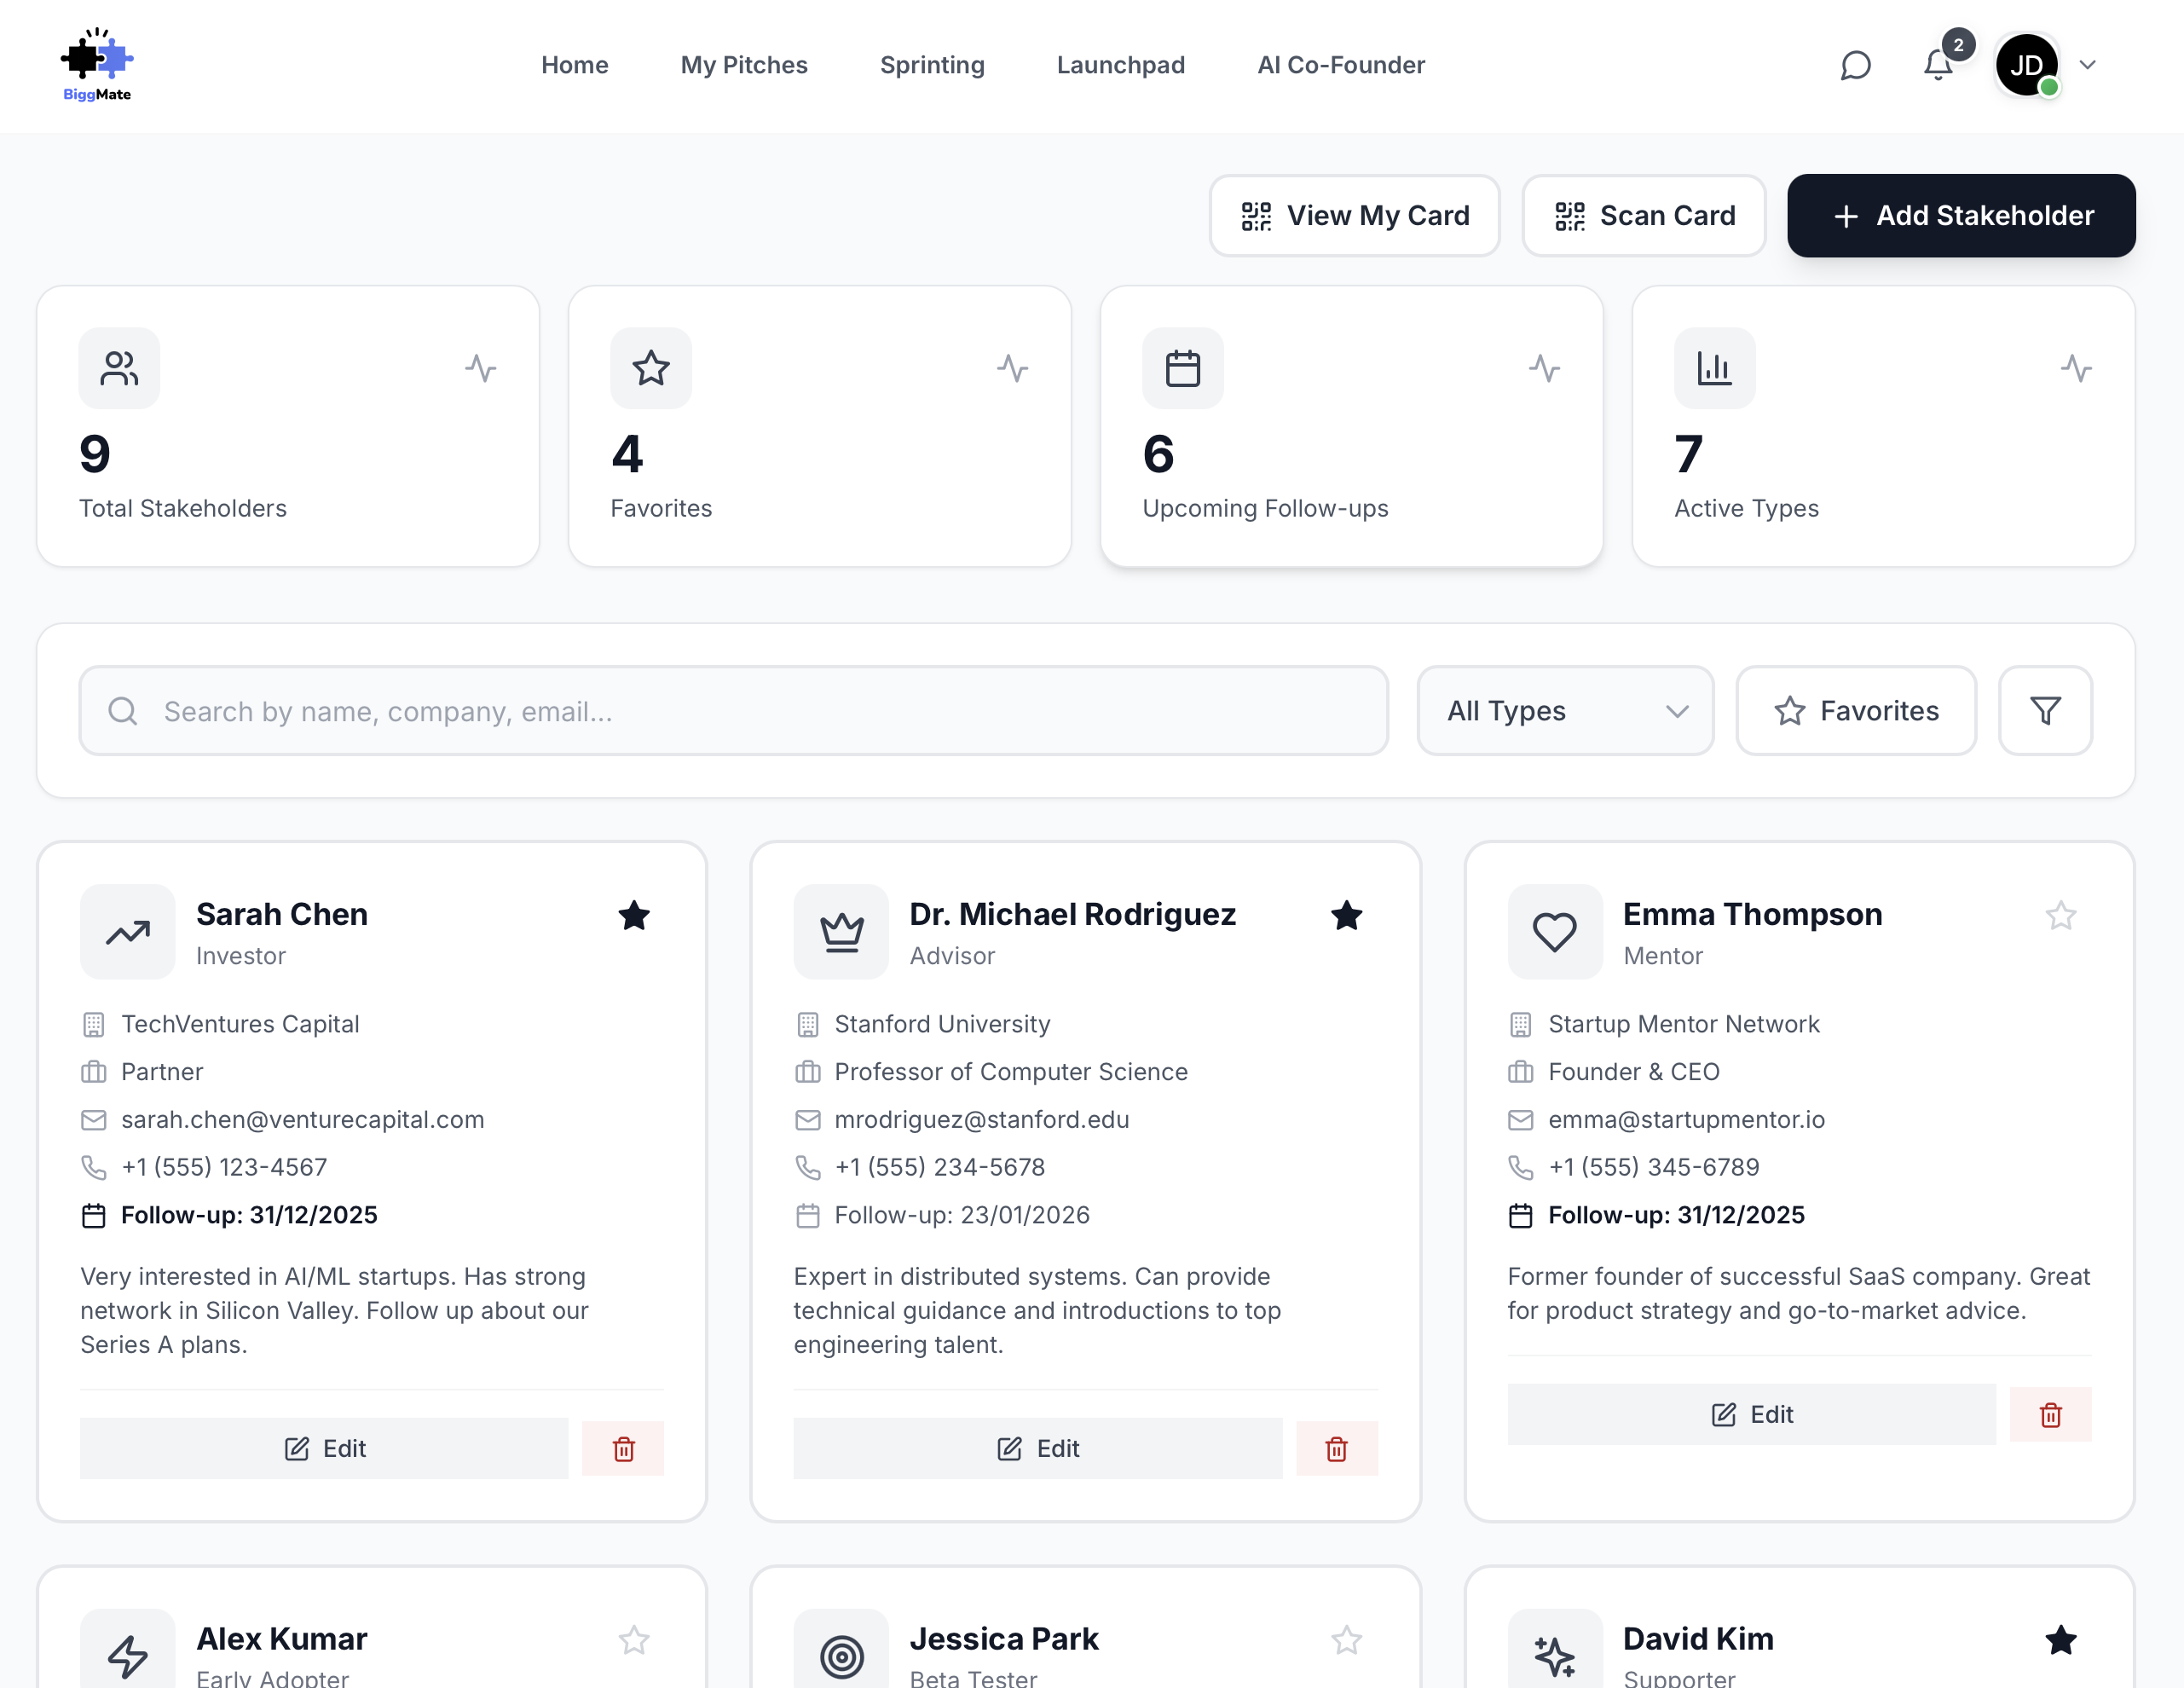Unfavorite Sarah Chen using the star
This screenshot has height=1688, width=2184.
click(x=634, y=915)
